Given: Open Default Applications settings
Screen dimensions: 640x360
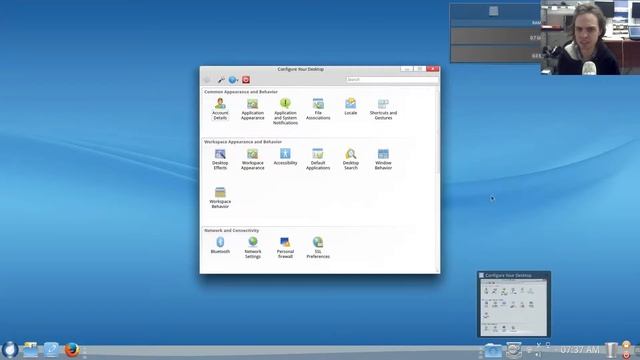Looking at the screenshot, I should (x=318, y=159).
